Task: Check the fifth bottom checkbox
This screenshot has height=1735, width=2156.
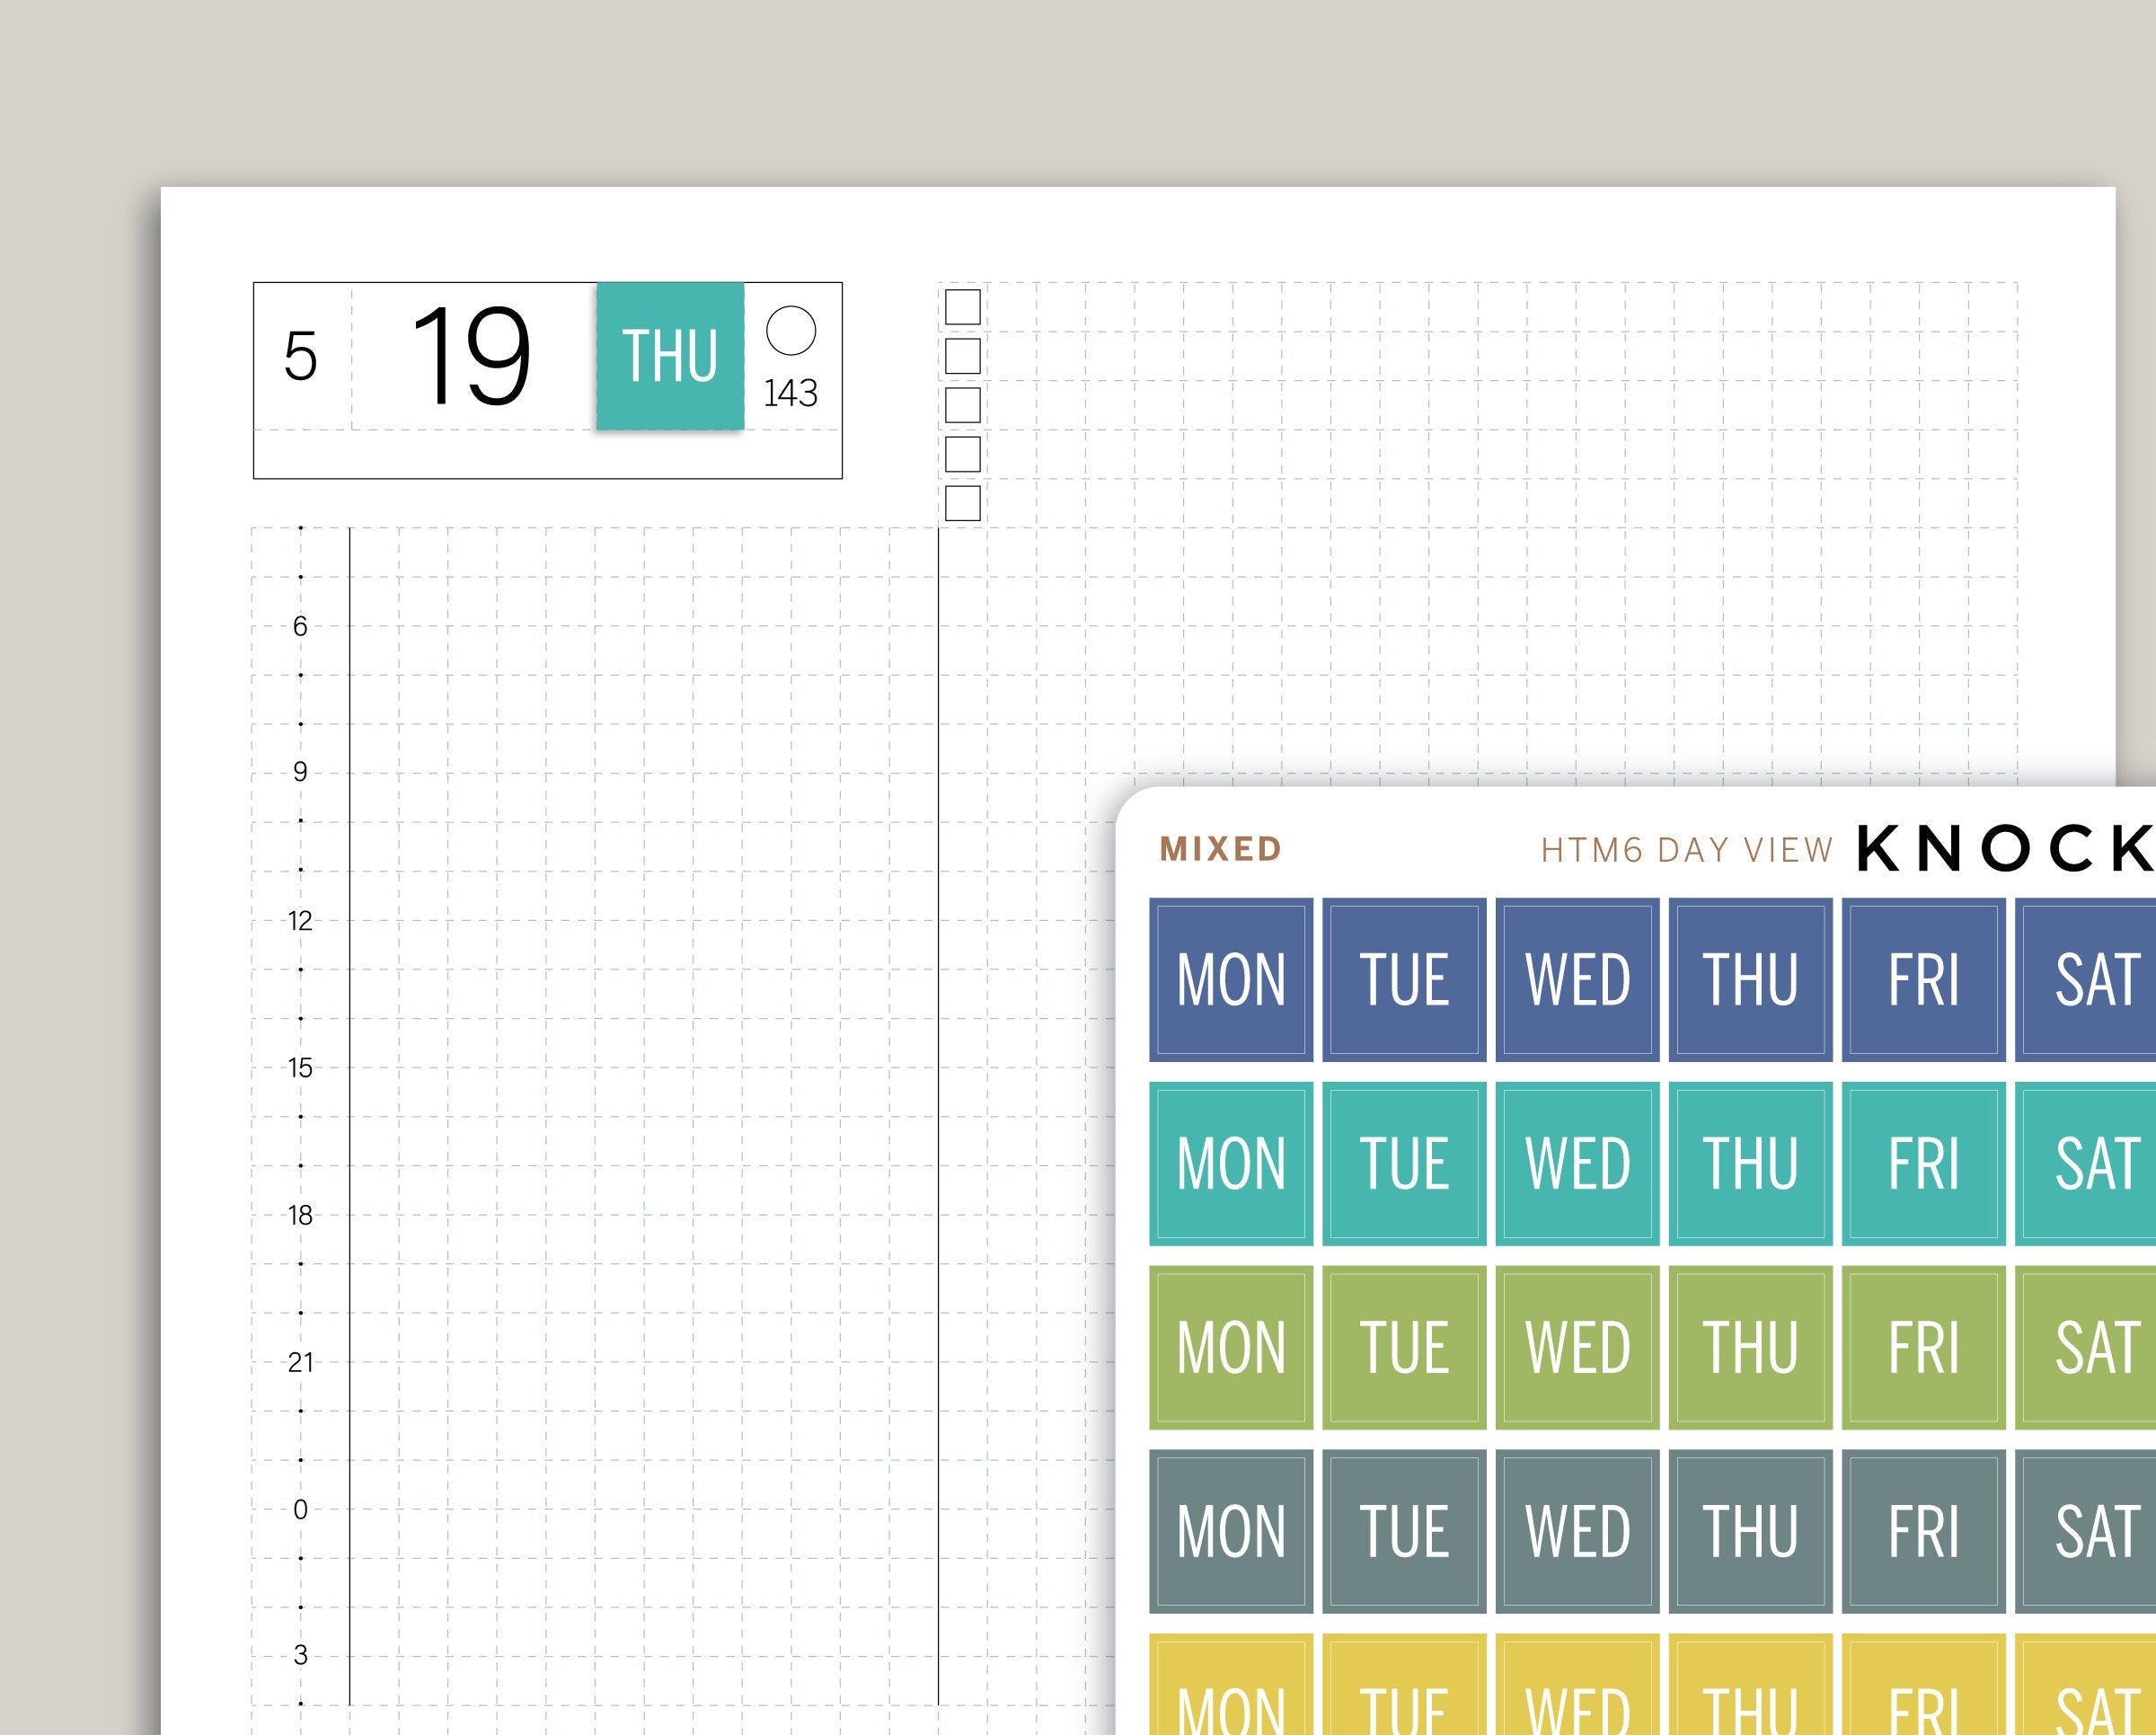Action: coord(962,503)
